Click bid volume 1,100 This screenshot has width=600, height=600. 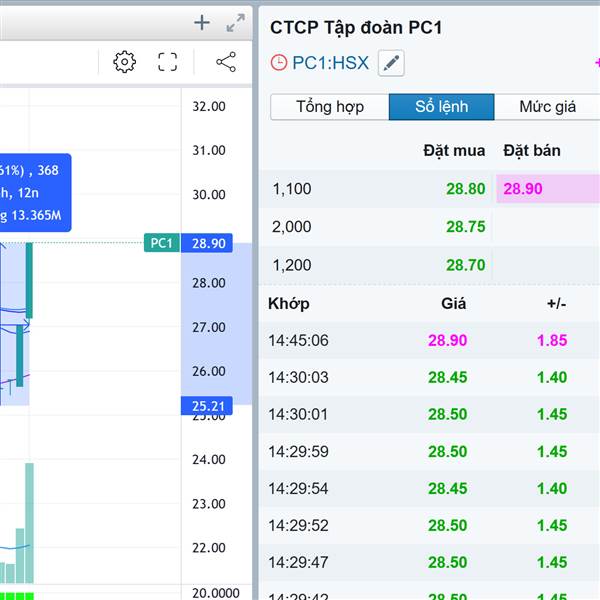pyautogui.click(x=292, y=189)
